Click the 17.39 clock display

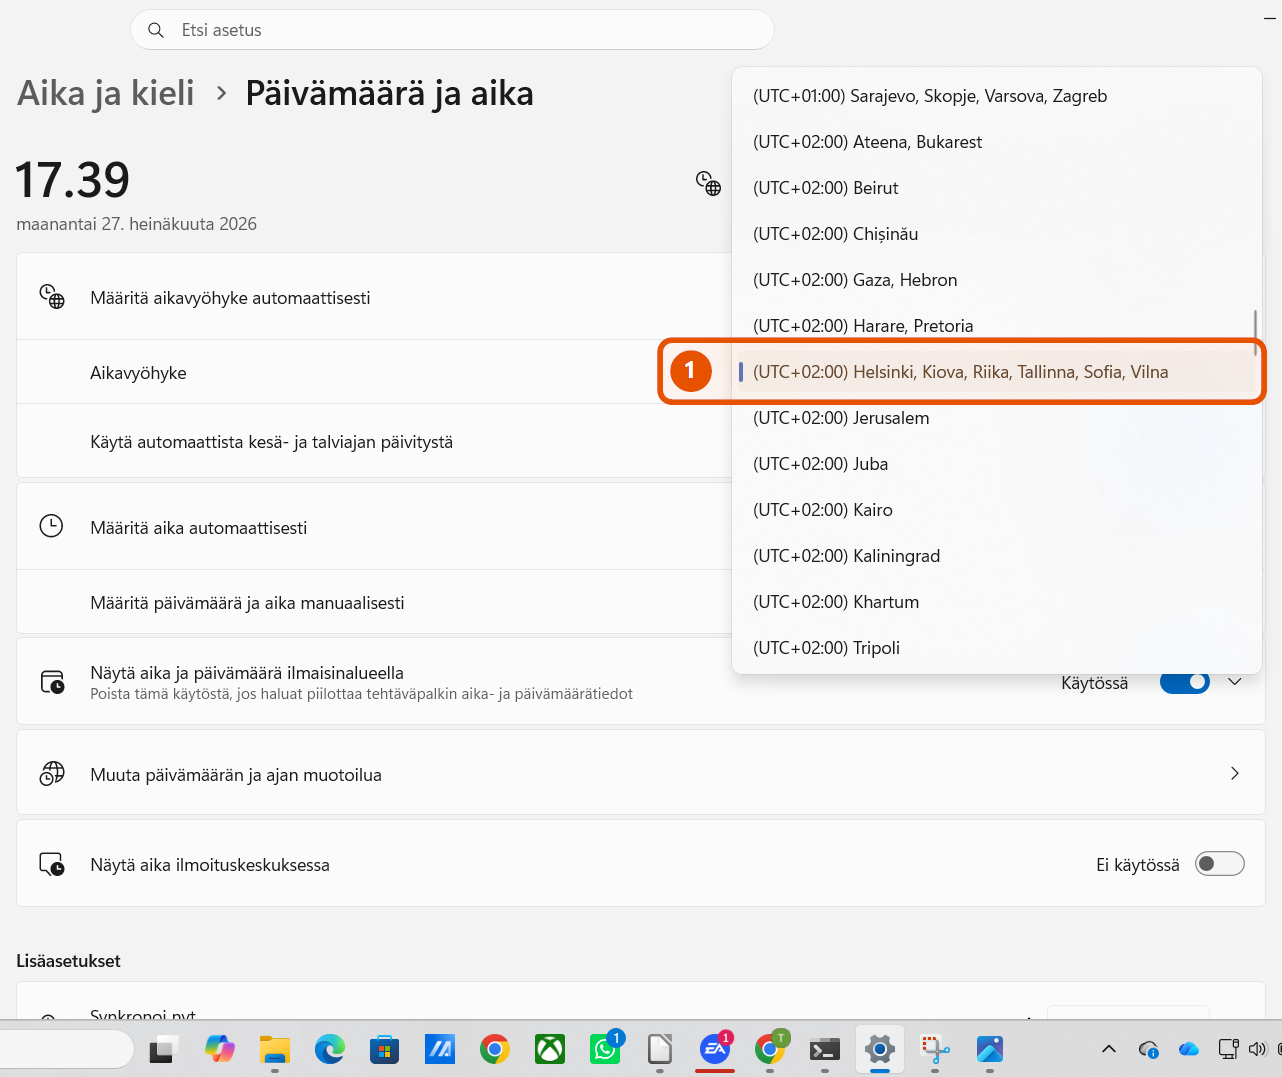73,180
